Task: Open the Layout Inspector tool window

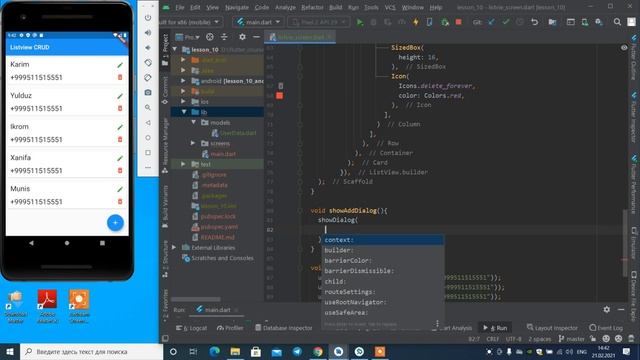Action: point(552,328)
